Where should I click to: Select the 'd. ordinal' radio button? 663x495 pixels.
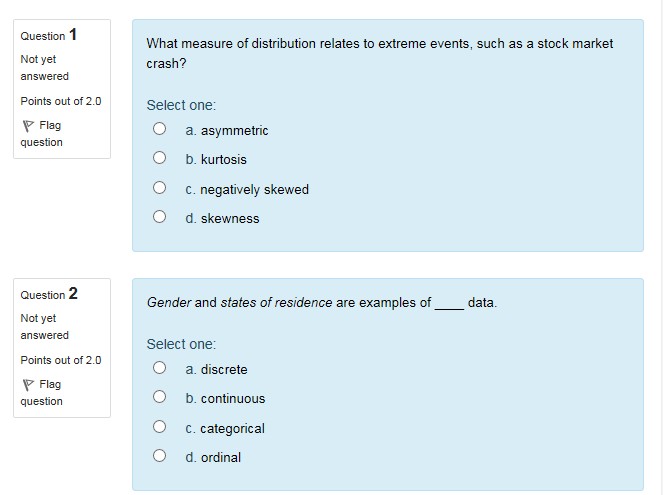[159, 456]
